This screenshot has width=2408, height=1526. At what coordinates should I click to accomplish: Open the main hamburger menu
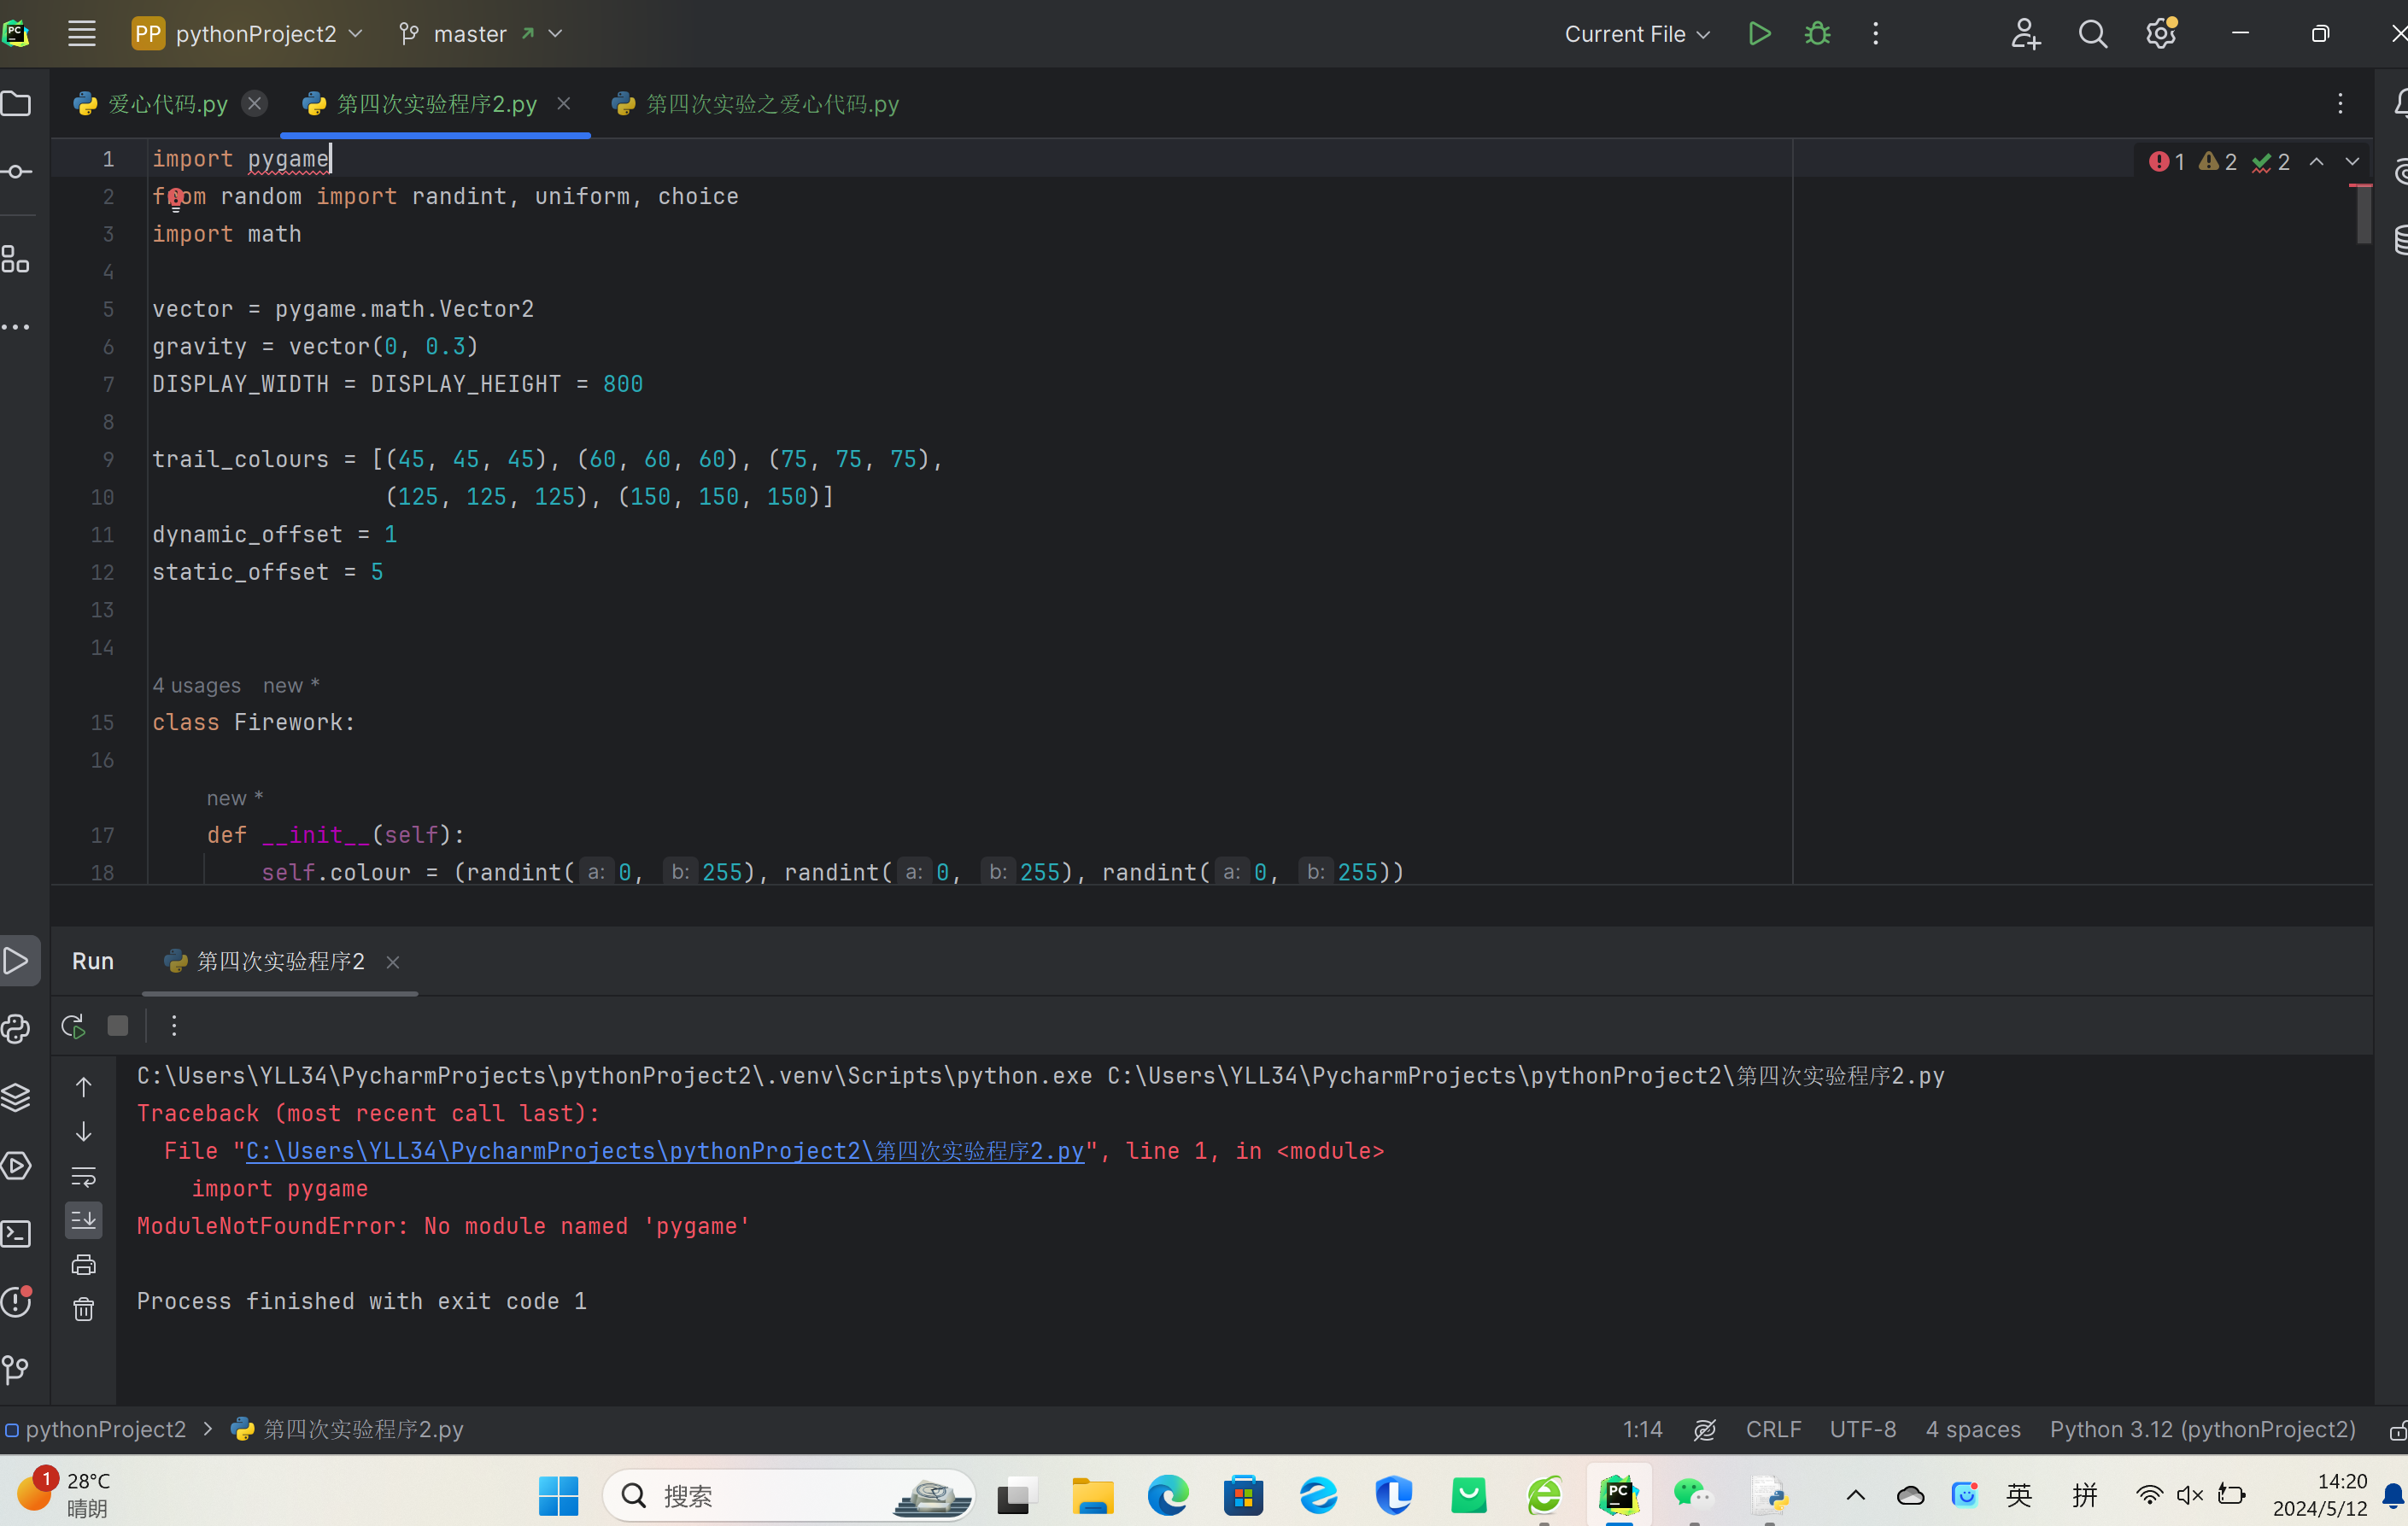coord(82,34)
